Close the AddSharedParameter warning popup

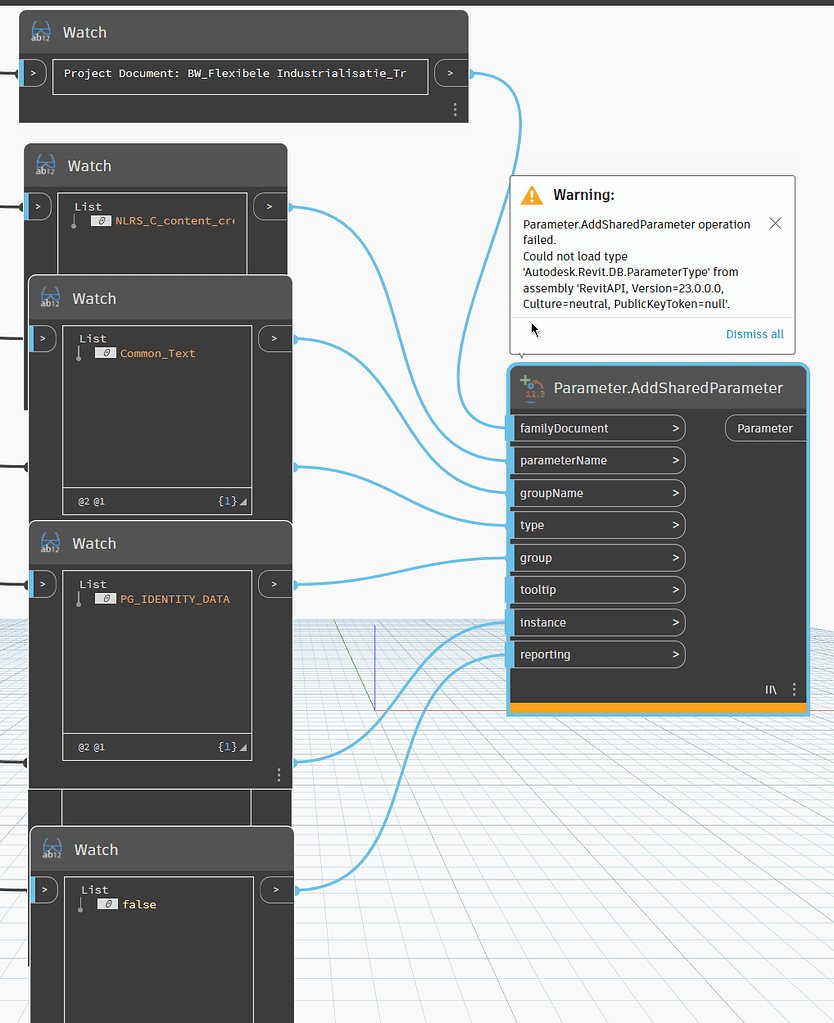[x=775, y=223]
